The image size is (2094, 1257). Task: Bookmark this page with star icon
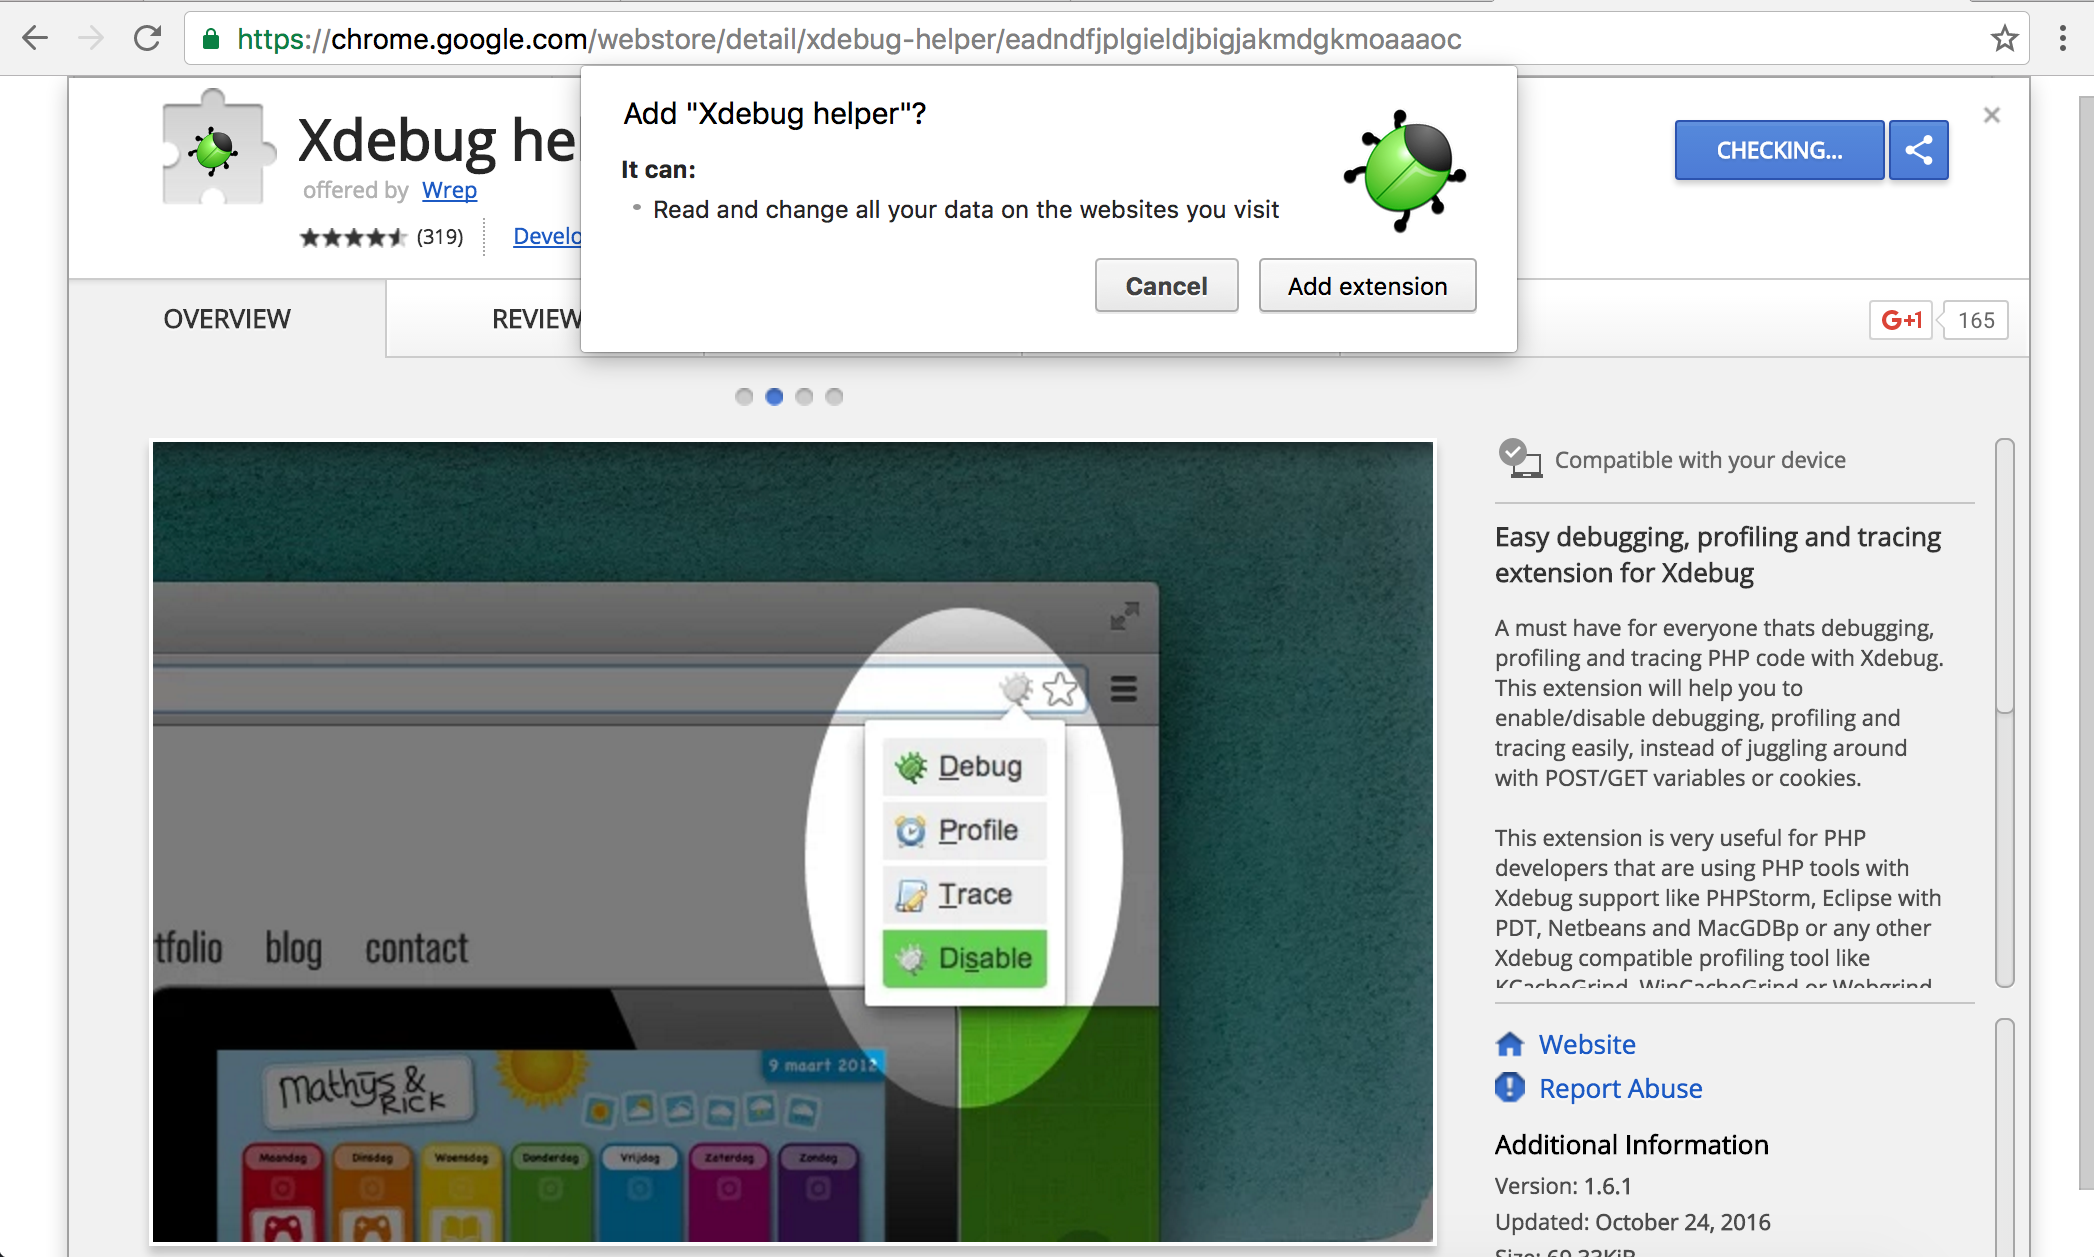point(2004,39)
